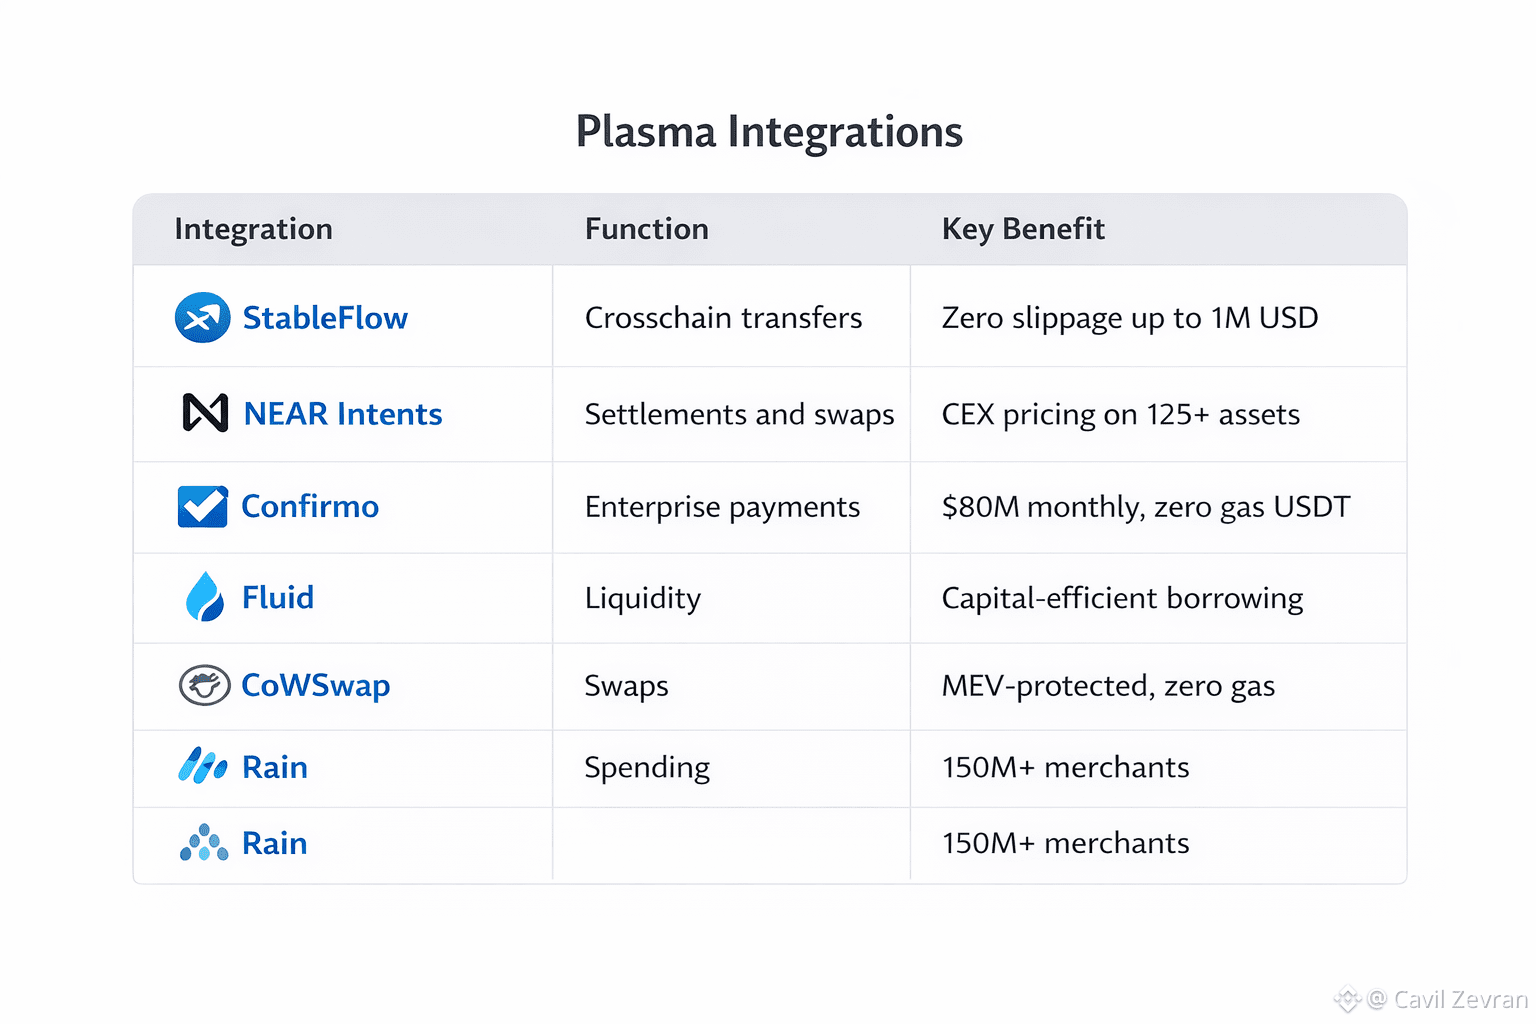The height and width of the screenshot is (1024, 1536).
Task: Click the Key Benefit column header
Action: (x=1023, y=229)
